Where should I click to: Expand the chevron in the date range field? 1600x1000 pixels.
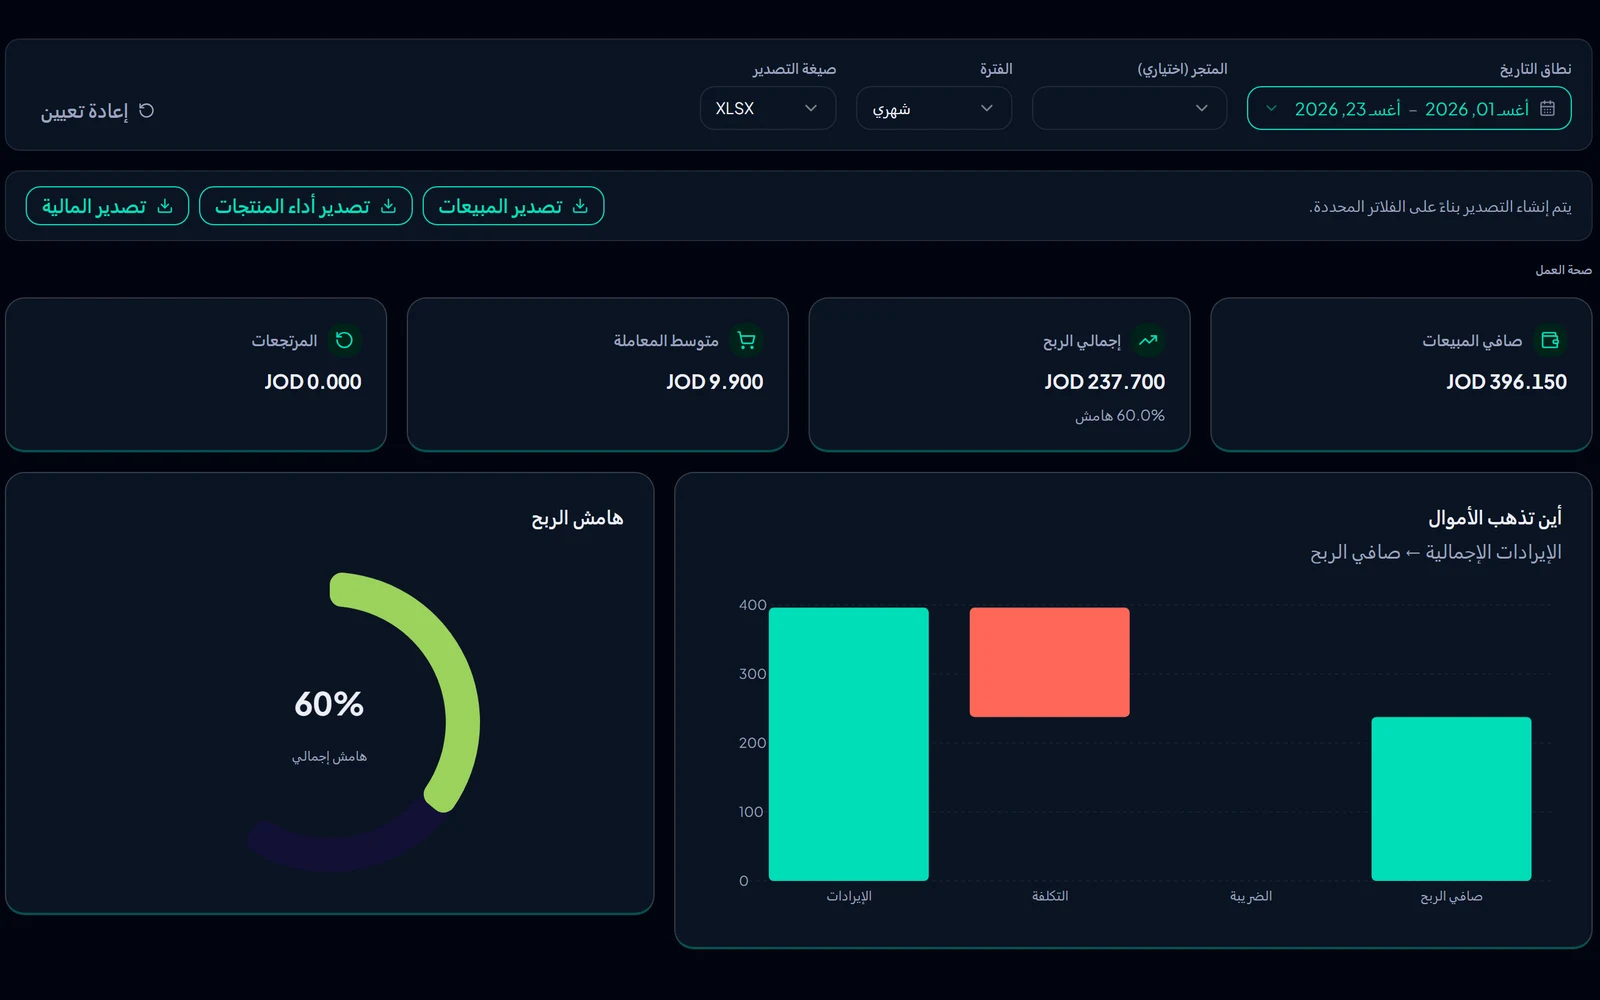[x=1271, y=109]
